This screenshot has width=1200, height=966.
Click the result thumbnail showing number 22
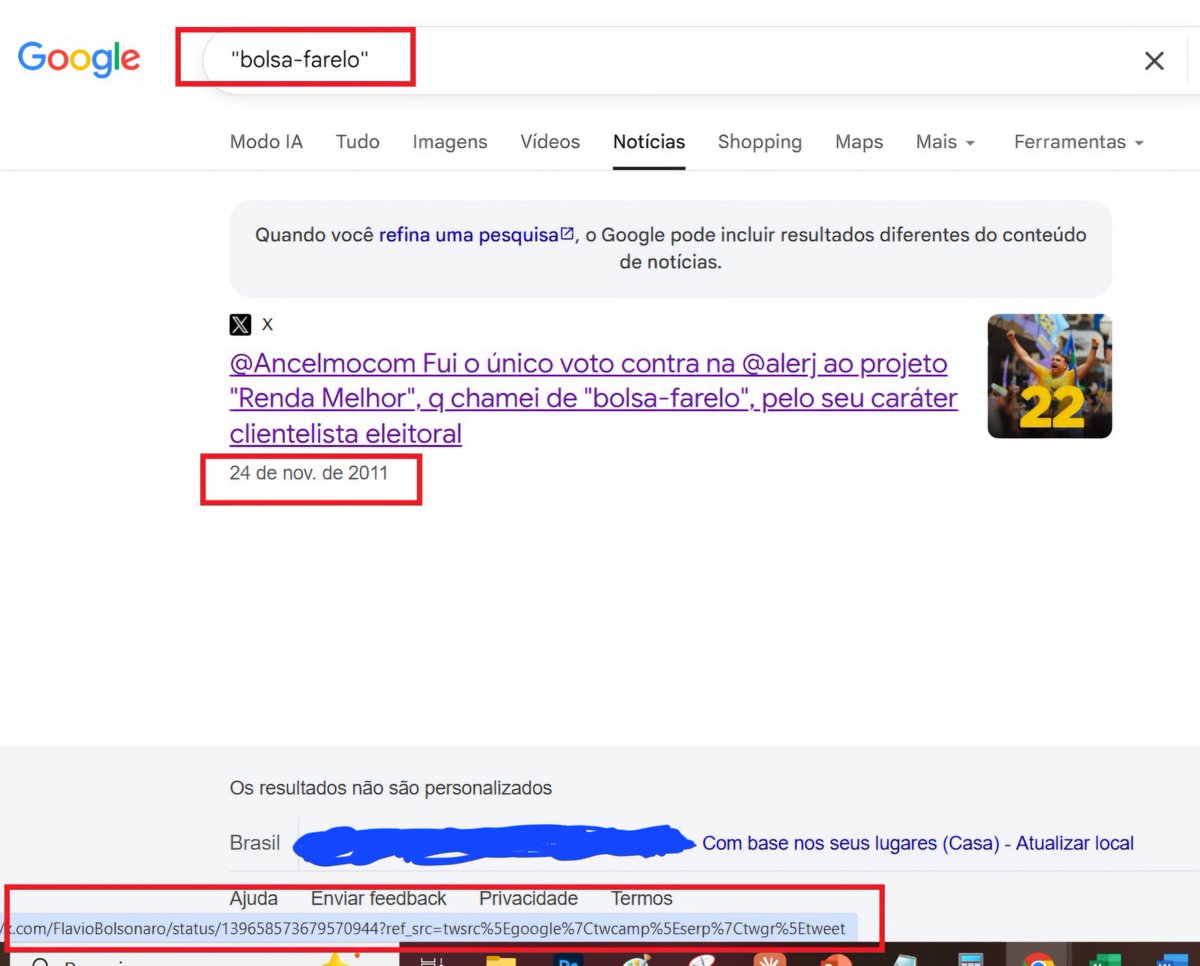pyautogui.click(x=1049, y=376)
